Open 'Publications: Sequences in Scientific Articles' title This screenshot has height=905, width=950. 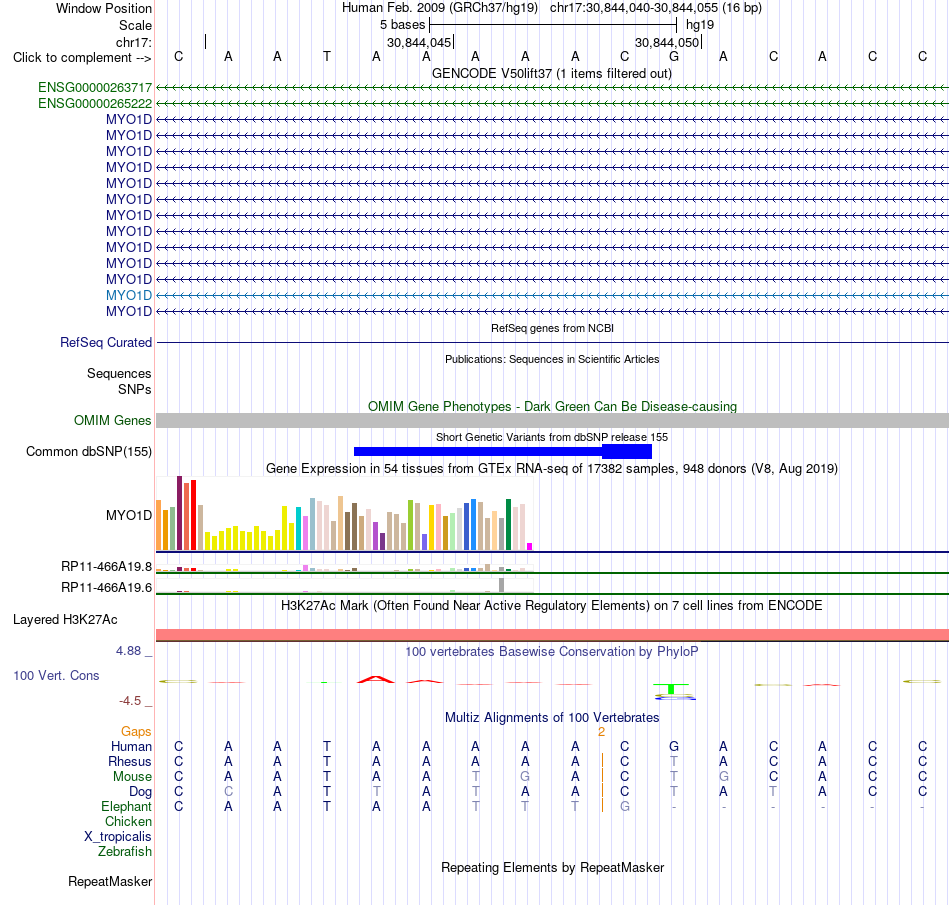pos(552,359)
